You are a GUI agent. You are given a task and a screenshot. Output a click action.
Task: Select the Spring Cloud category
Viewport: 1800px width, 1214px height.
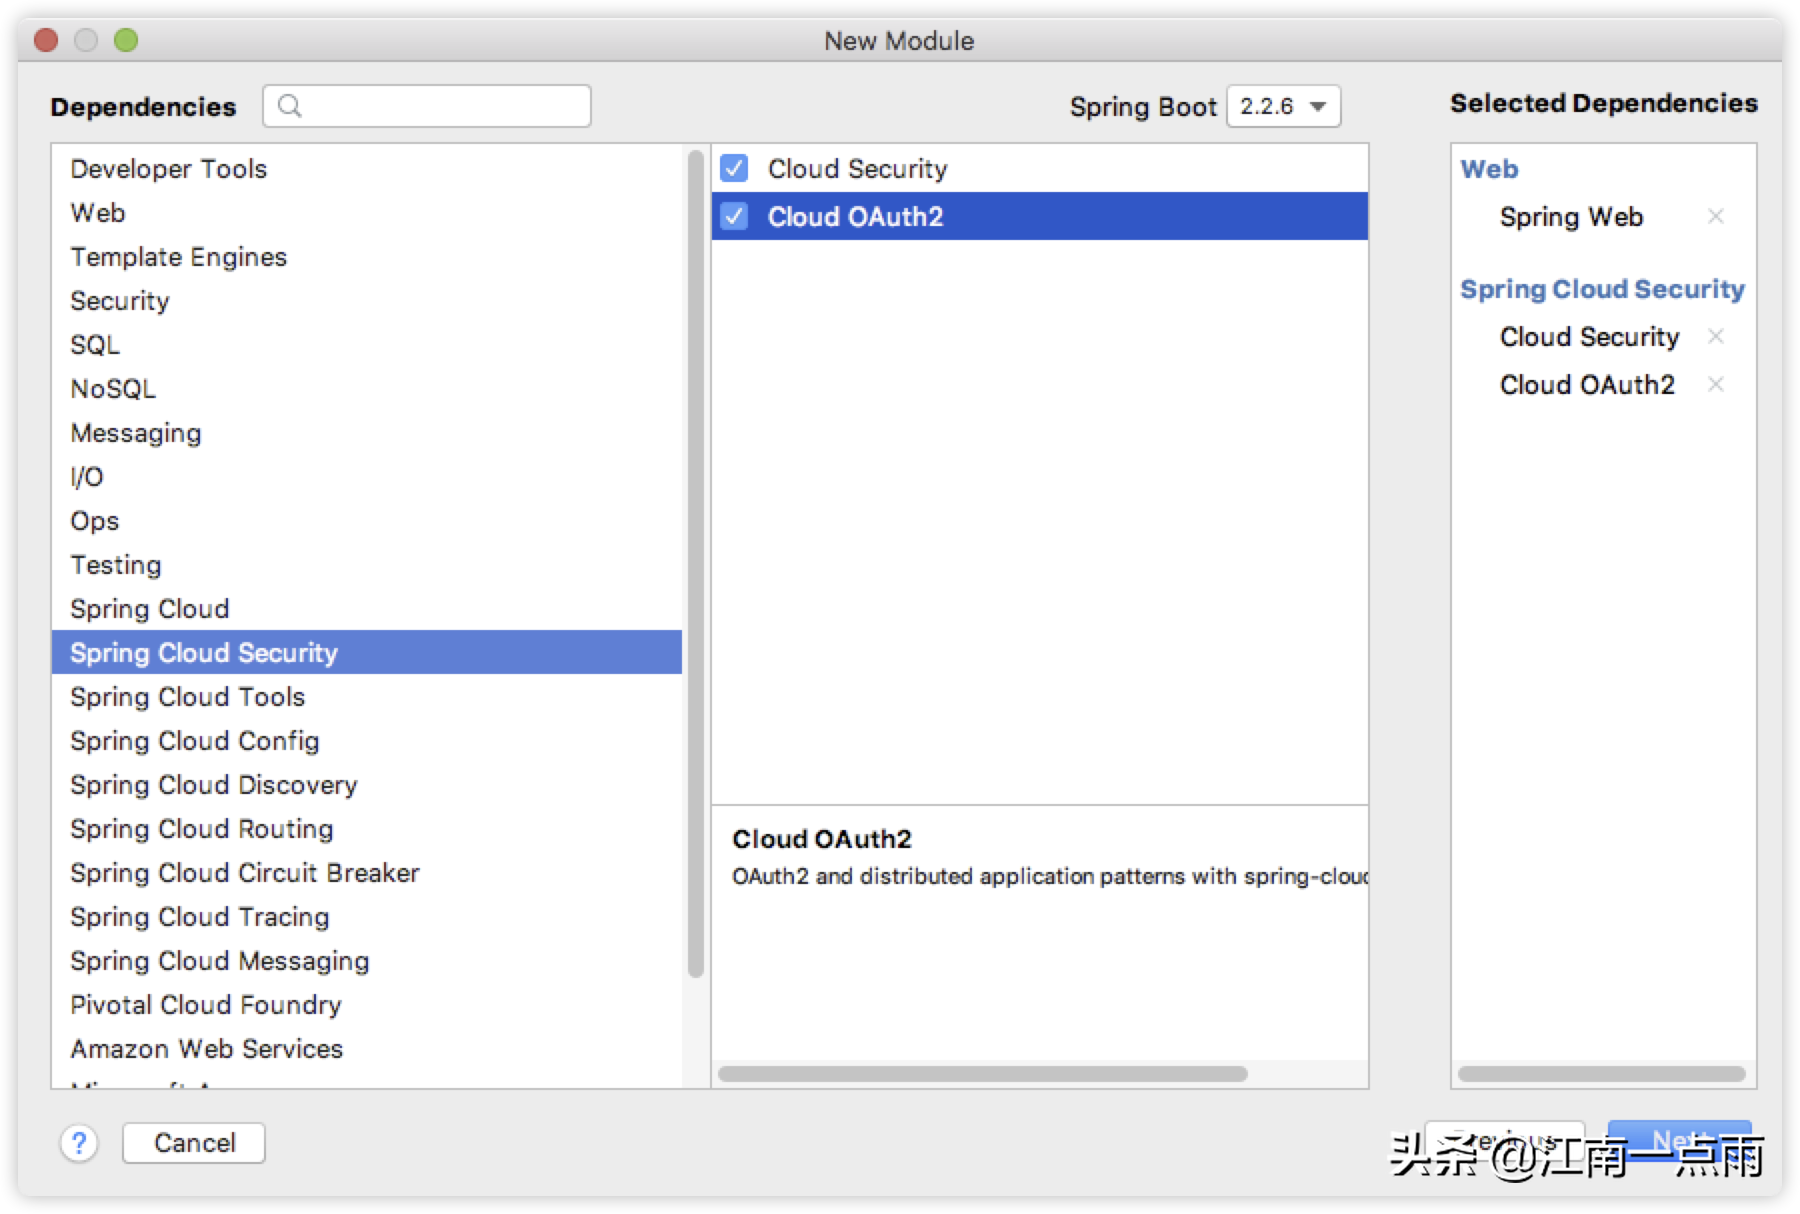367,609
